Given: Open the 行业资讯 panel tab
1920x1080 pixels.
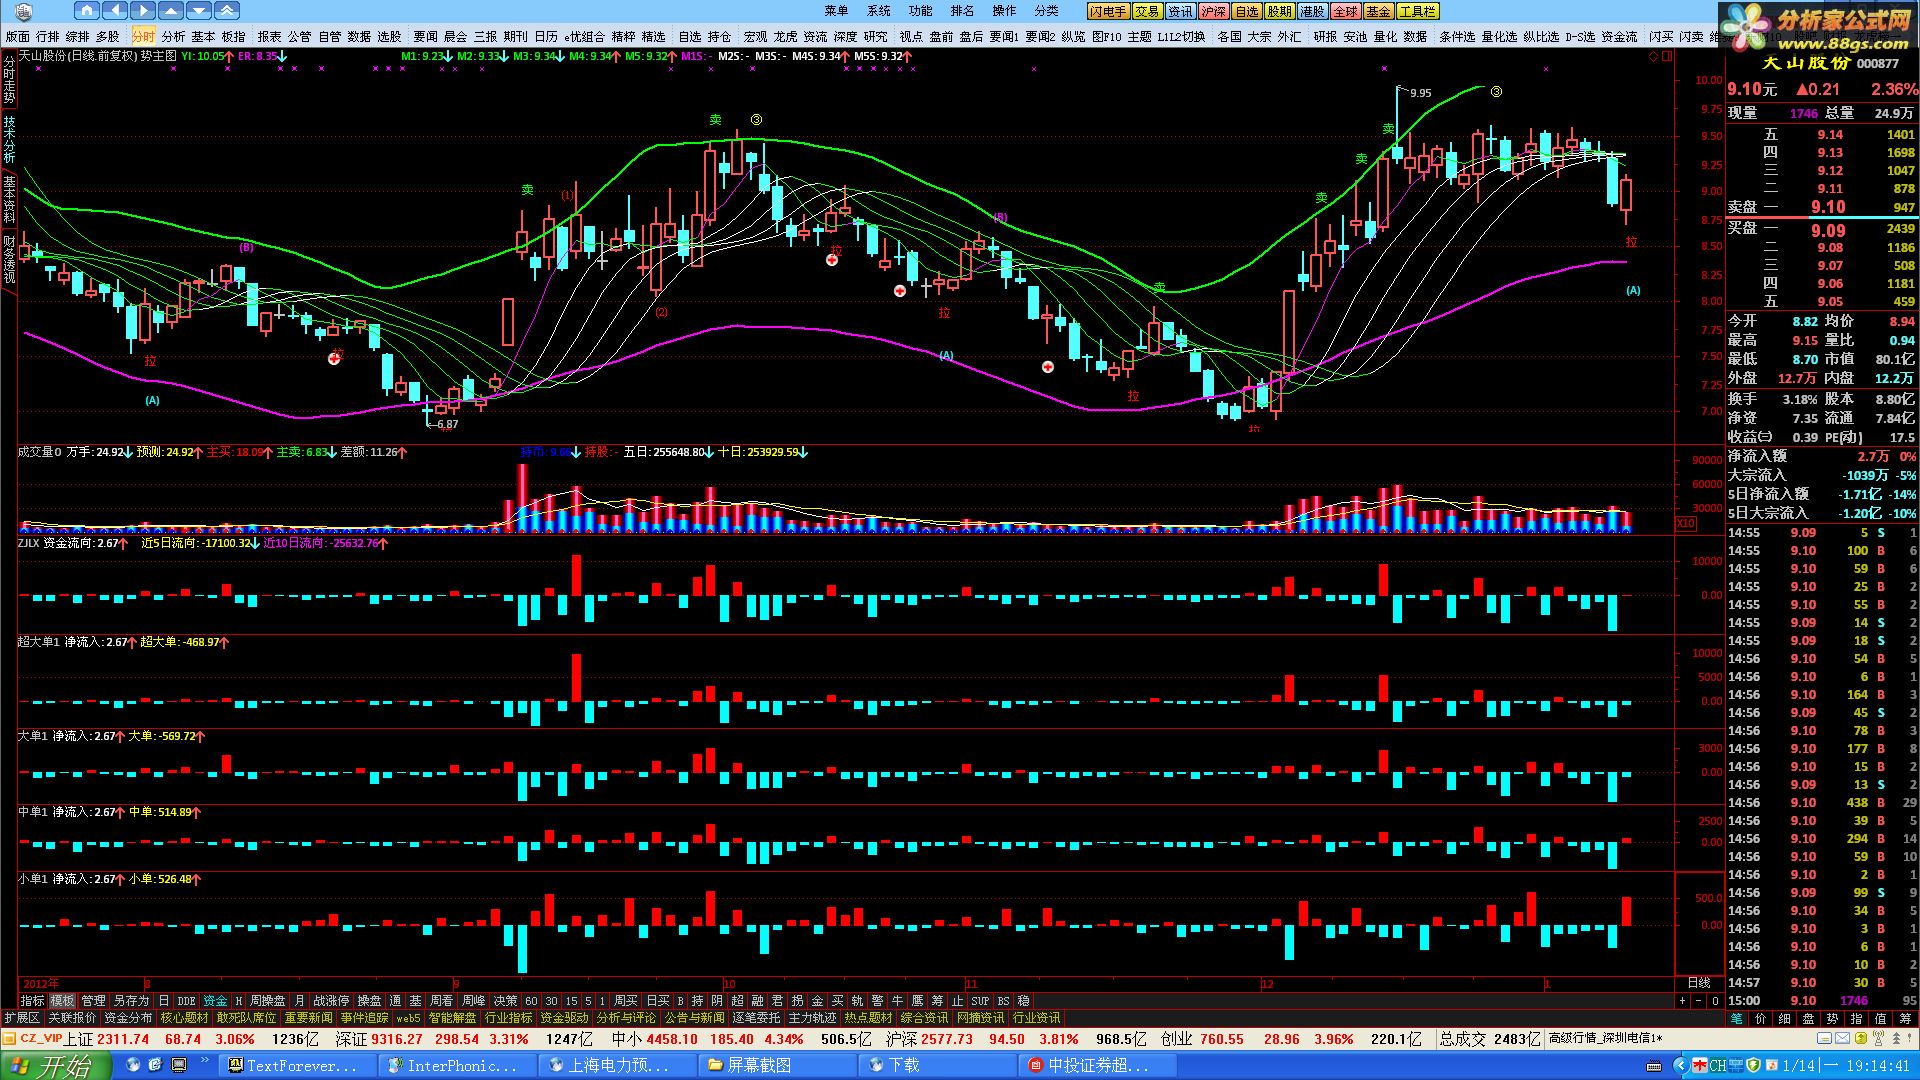Looking at the screenshot, I should tap(1037, 1018).
